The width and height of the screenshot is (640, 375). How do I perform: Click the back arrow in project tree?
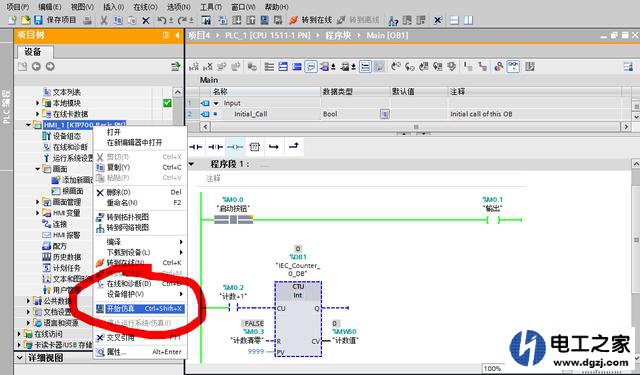36,66
